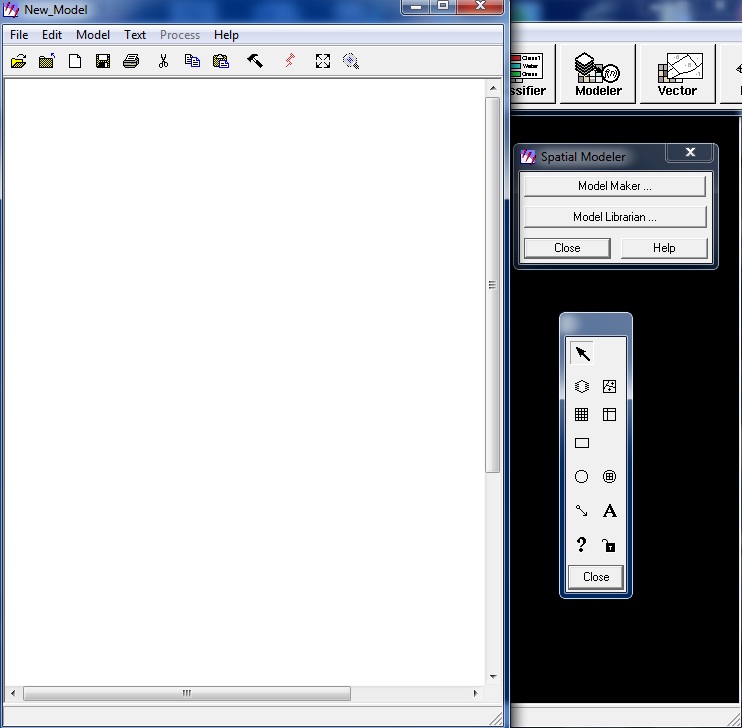The image size is (742, 728).
Task: Select the scalar rectangle tool
Action: pos(582,443)
